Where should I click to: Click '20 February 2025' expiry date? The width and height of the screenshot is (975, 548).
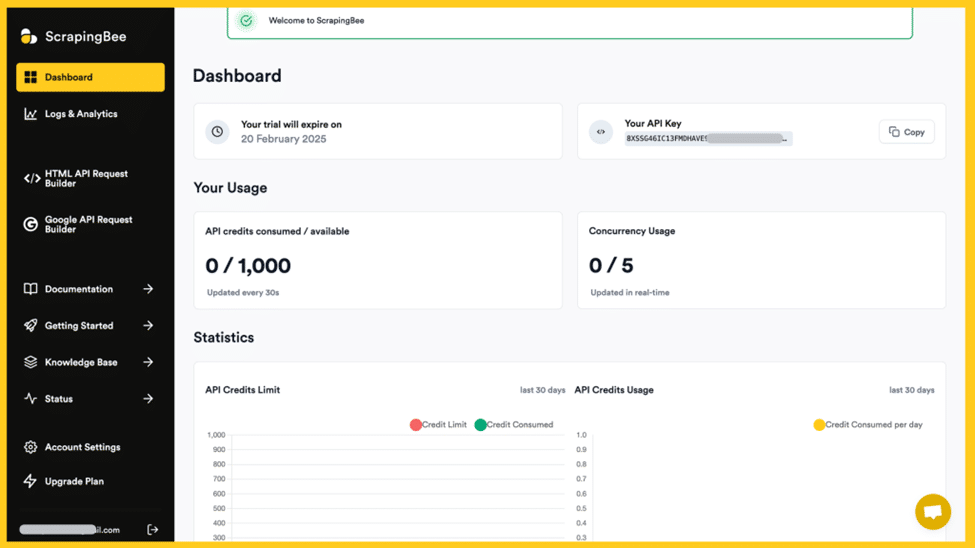(x=284, y=139)
